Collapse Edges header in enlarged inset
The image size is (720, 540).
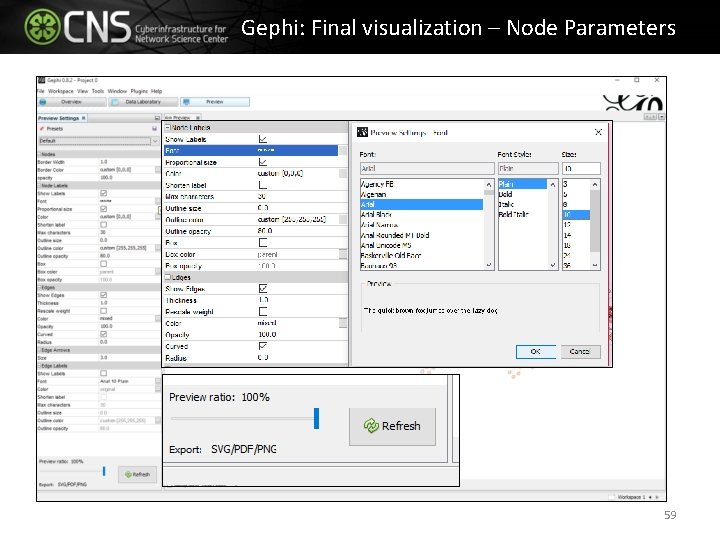(168, 277)
